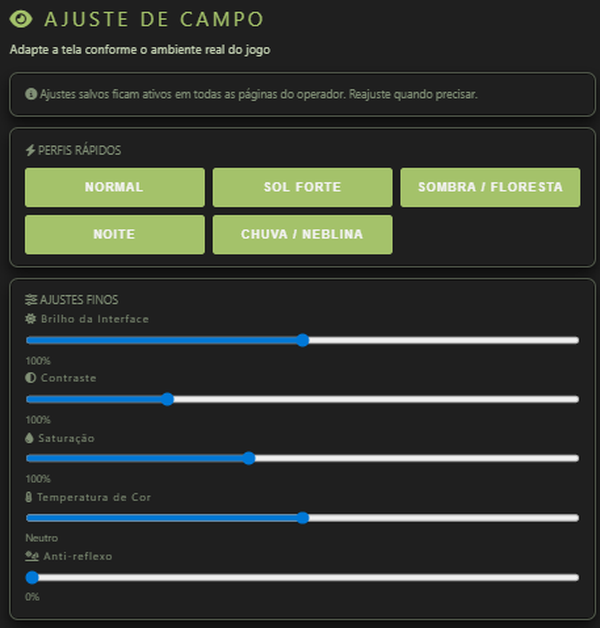Click the info icon in saved-settings notice
Screen dimensions: 600x628
31,94
